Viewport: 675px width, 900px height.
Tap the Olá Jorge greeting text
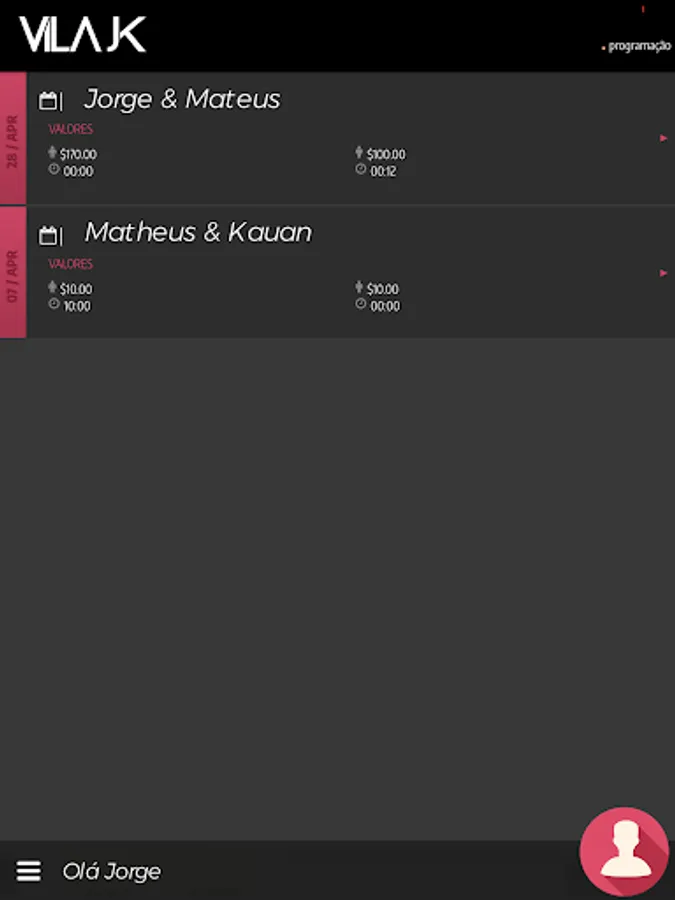coord(111,871)
